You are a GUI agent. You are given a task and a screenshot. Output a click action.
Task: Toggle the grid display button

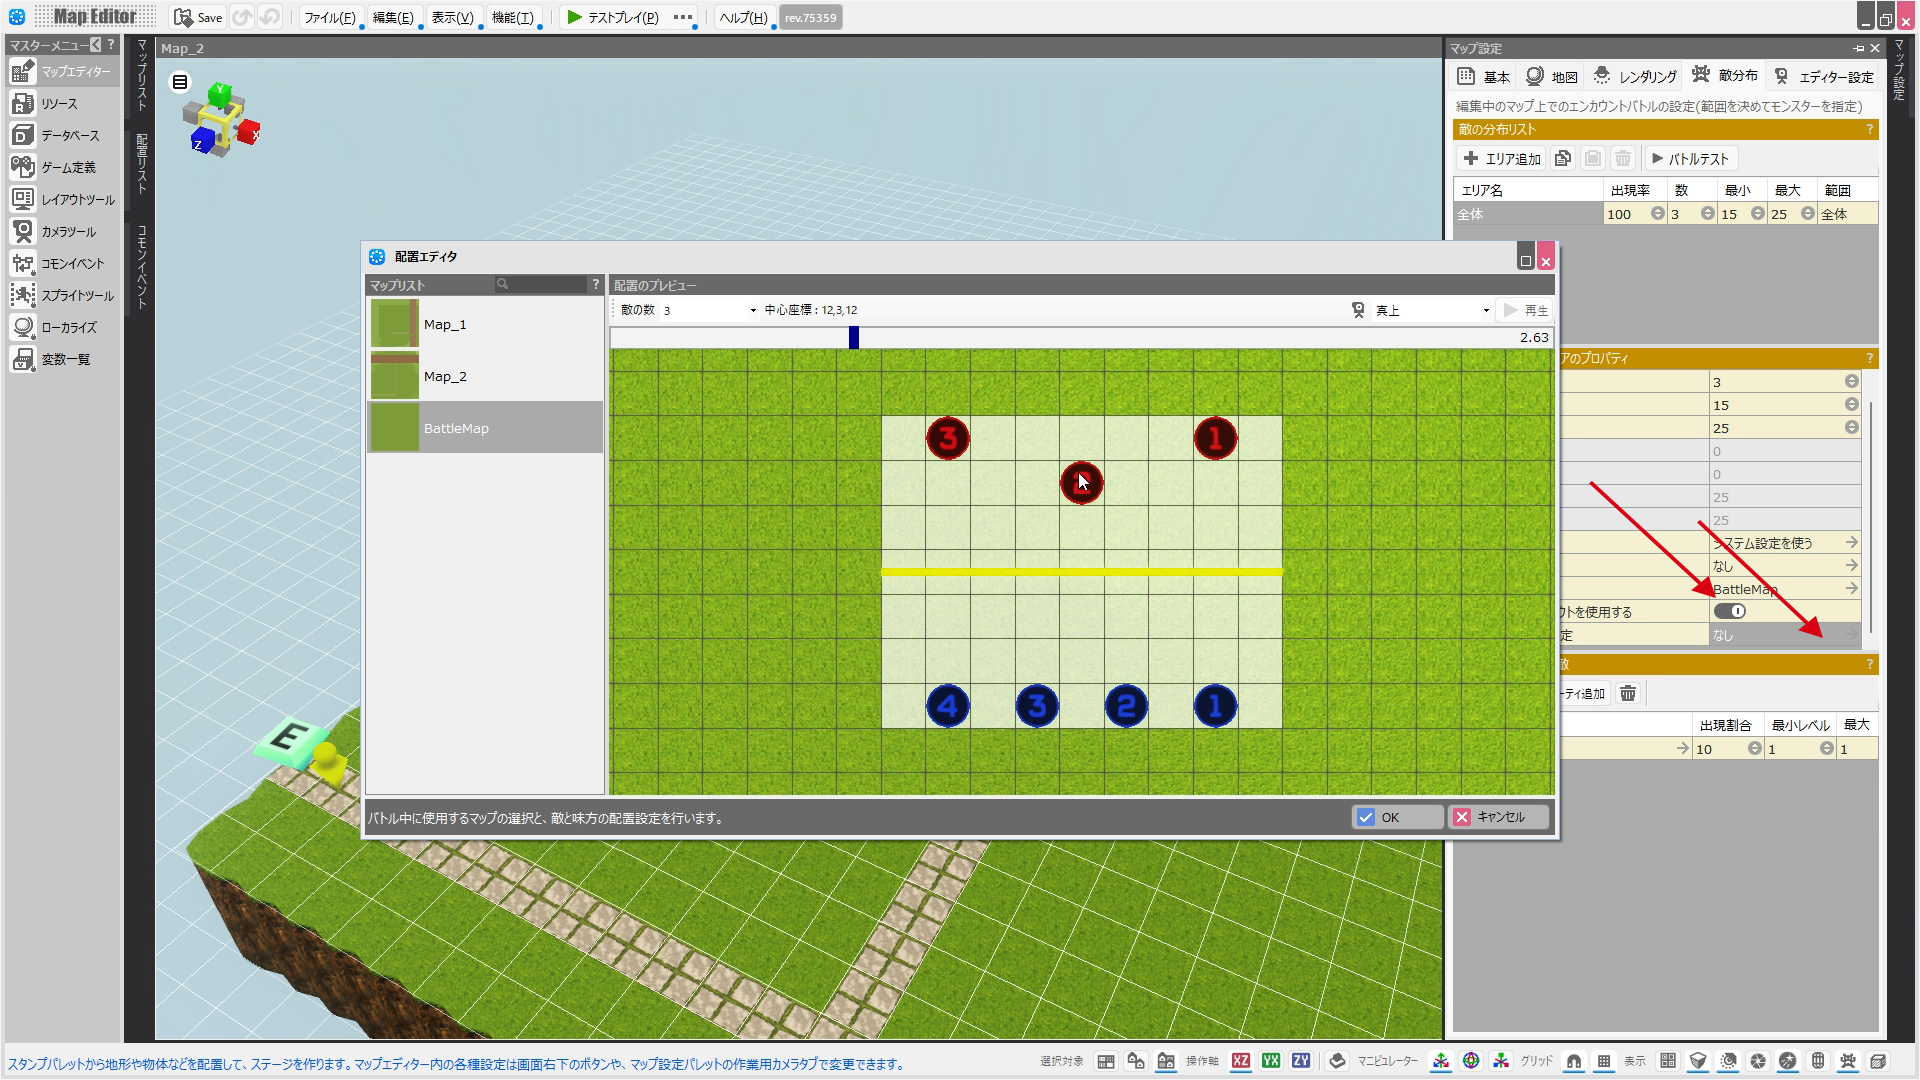point(1604,1061)
